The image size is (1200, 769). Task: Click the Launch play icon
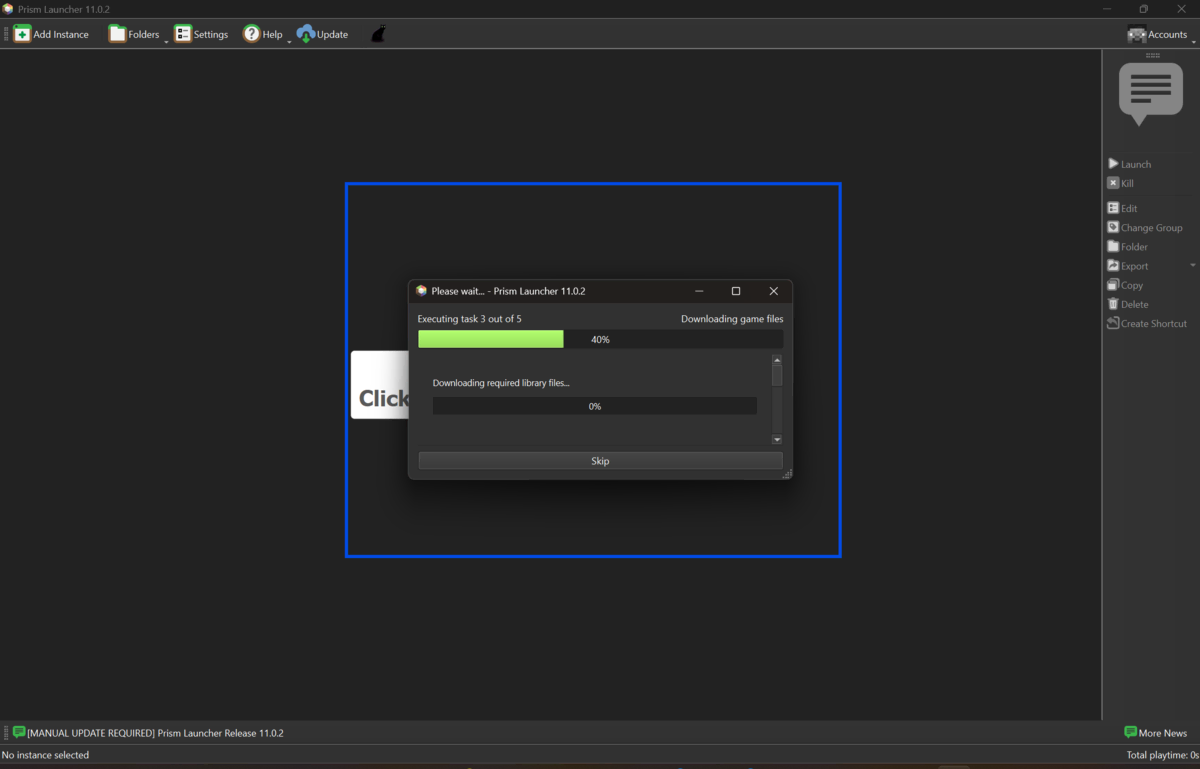pos(1113,164)
